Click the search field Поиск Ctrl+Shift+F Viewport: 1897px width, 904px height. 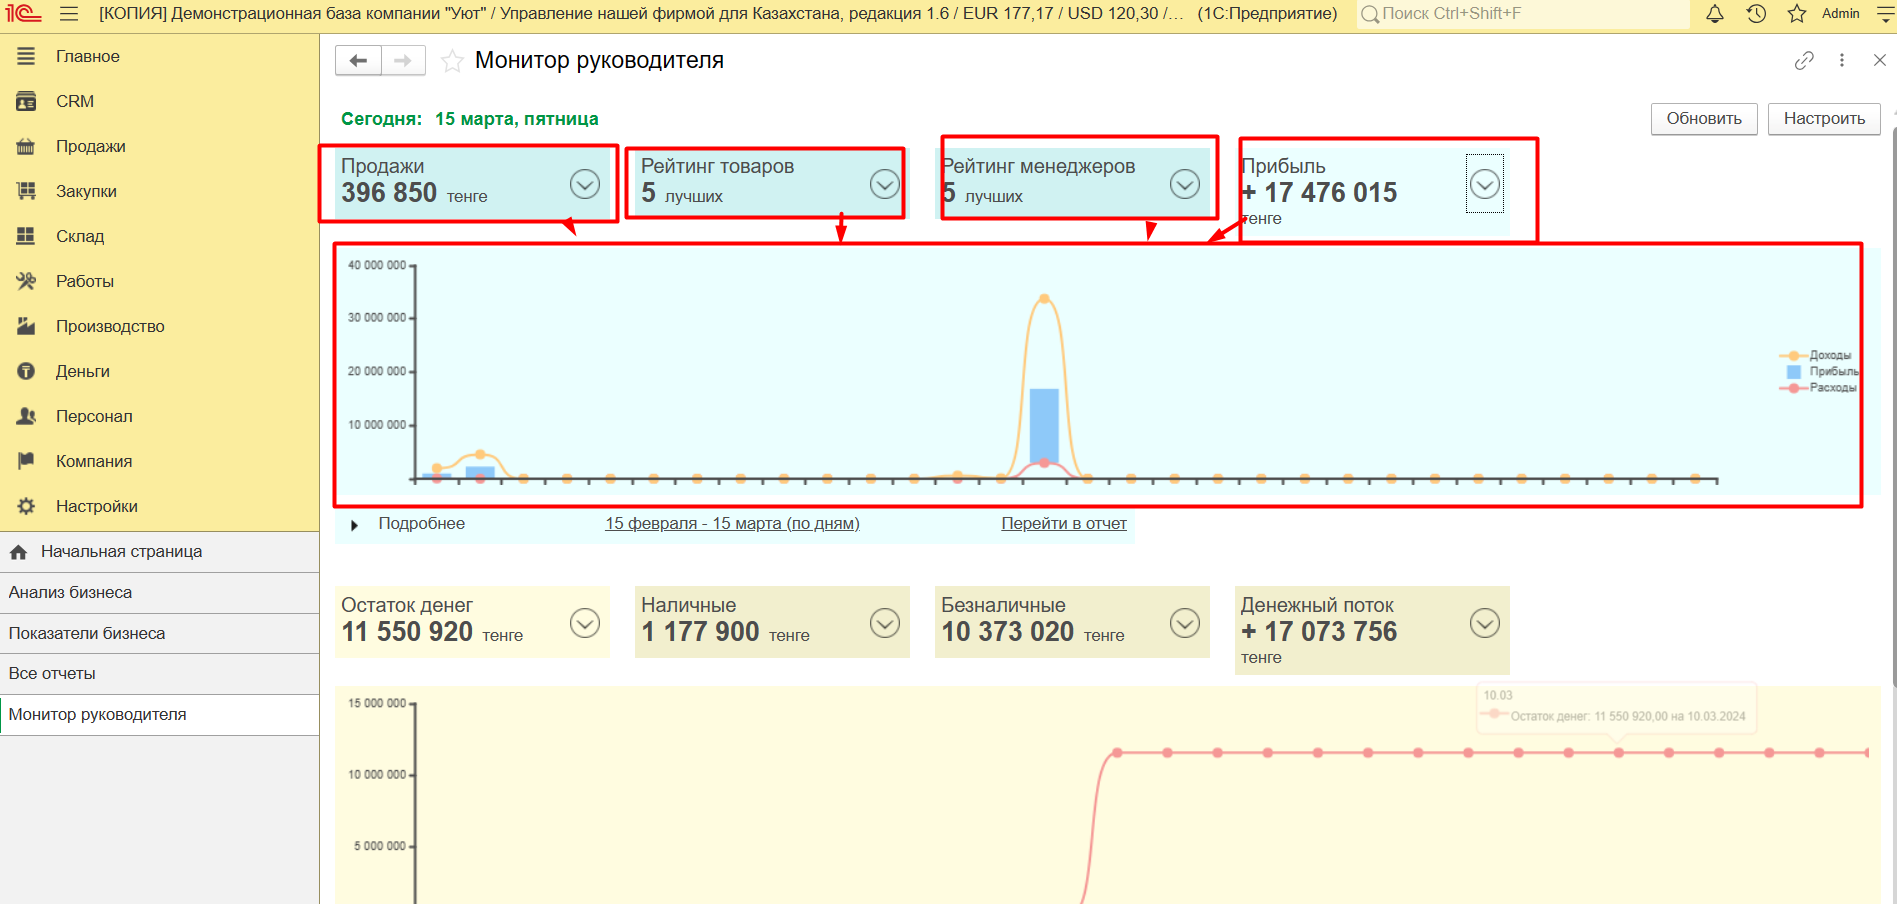click(x=1520, y=14)
